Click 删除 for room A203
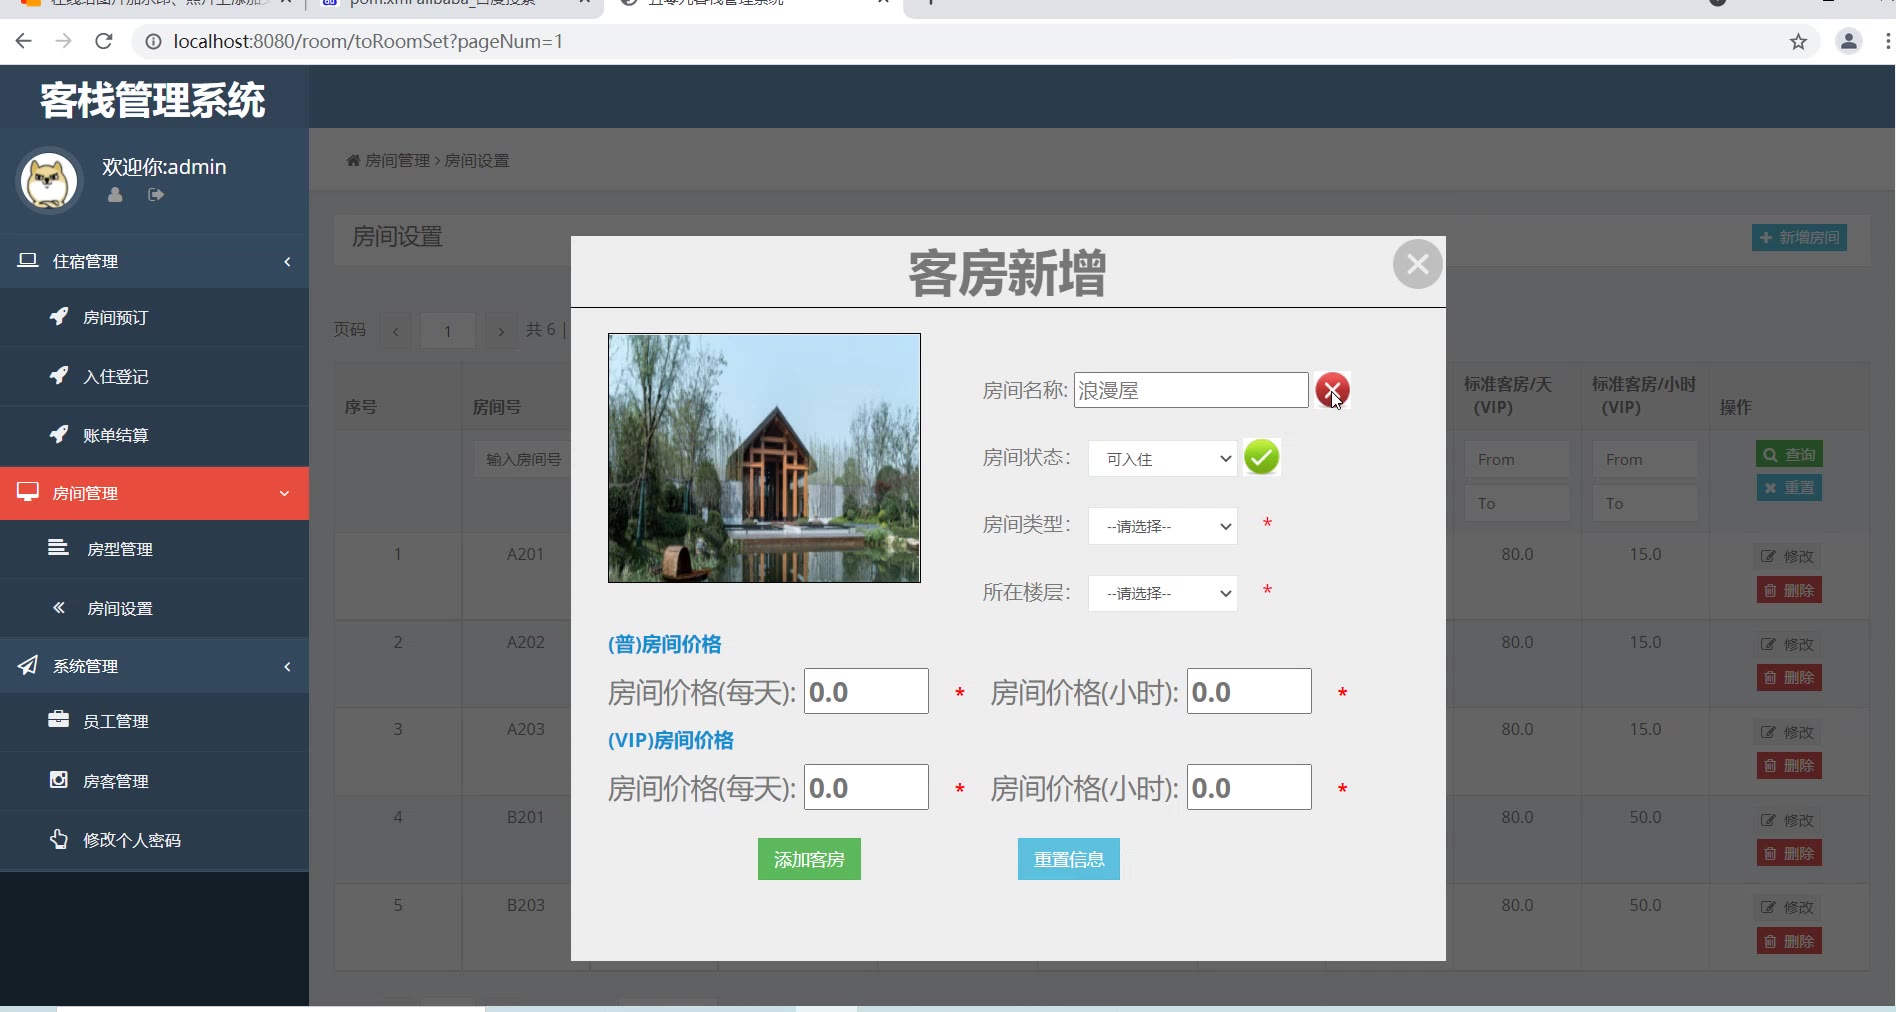The height and width of the screenshot is (1012, 1896). click(1789, 766)
